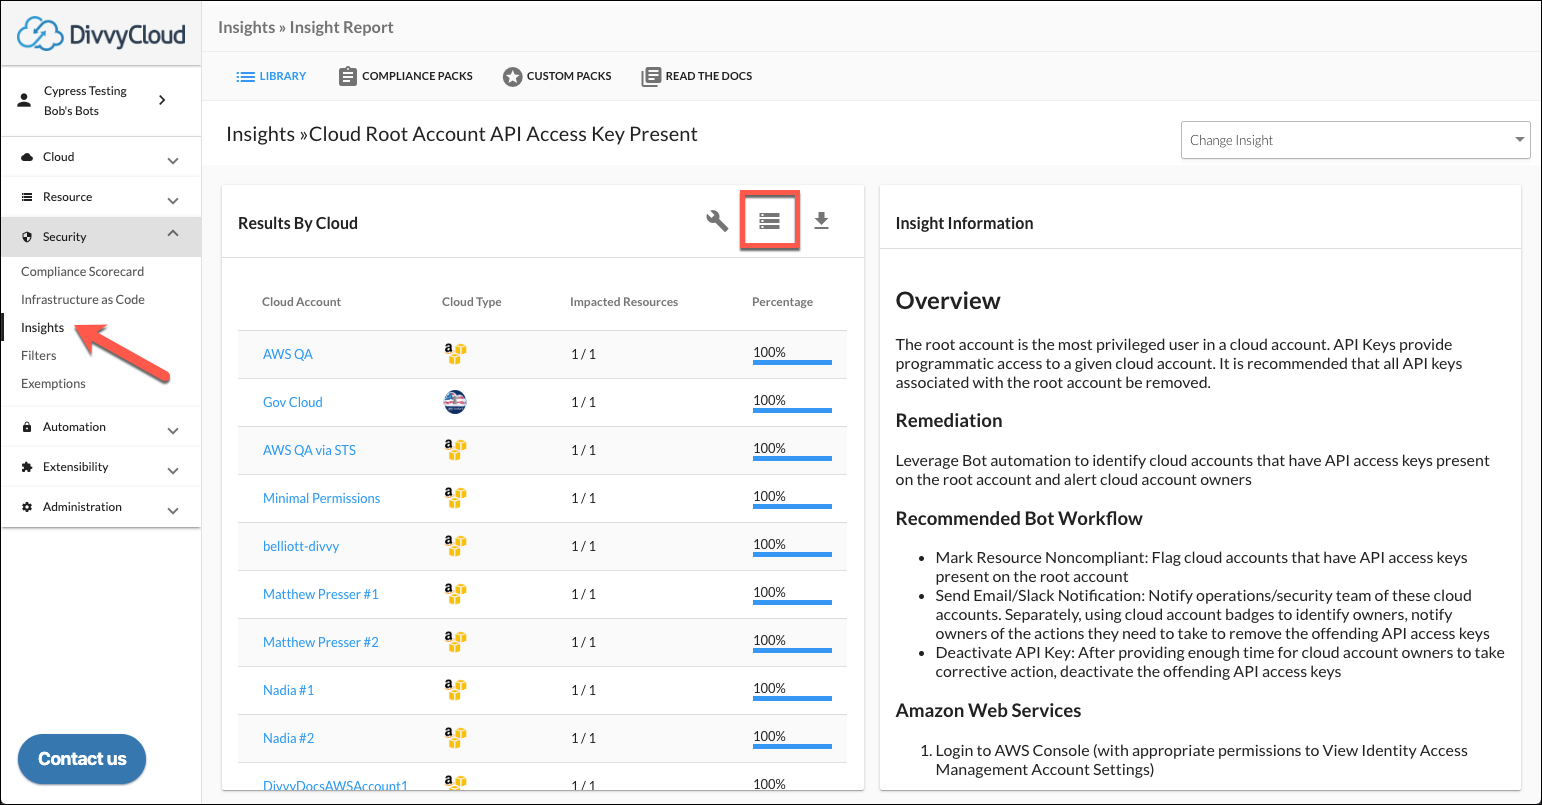The height and width of the screenshot is (805, 1542).
Task: Open the belliott-divvy account link
Action: [x=301, y=546]
